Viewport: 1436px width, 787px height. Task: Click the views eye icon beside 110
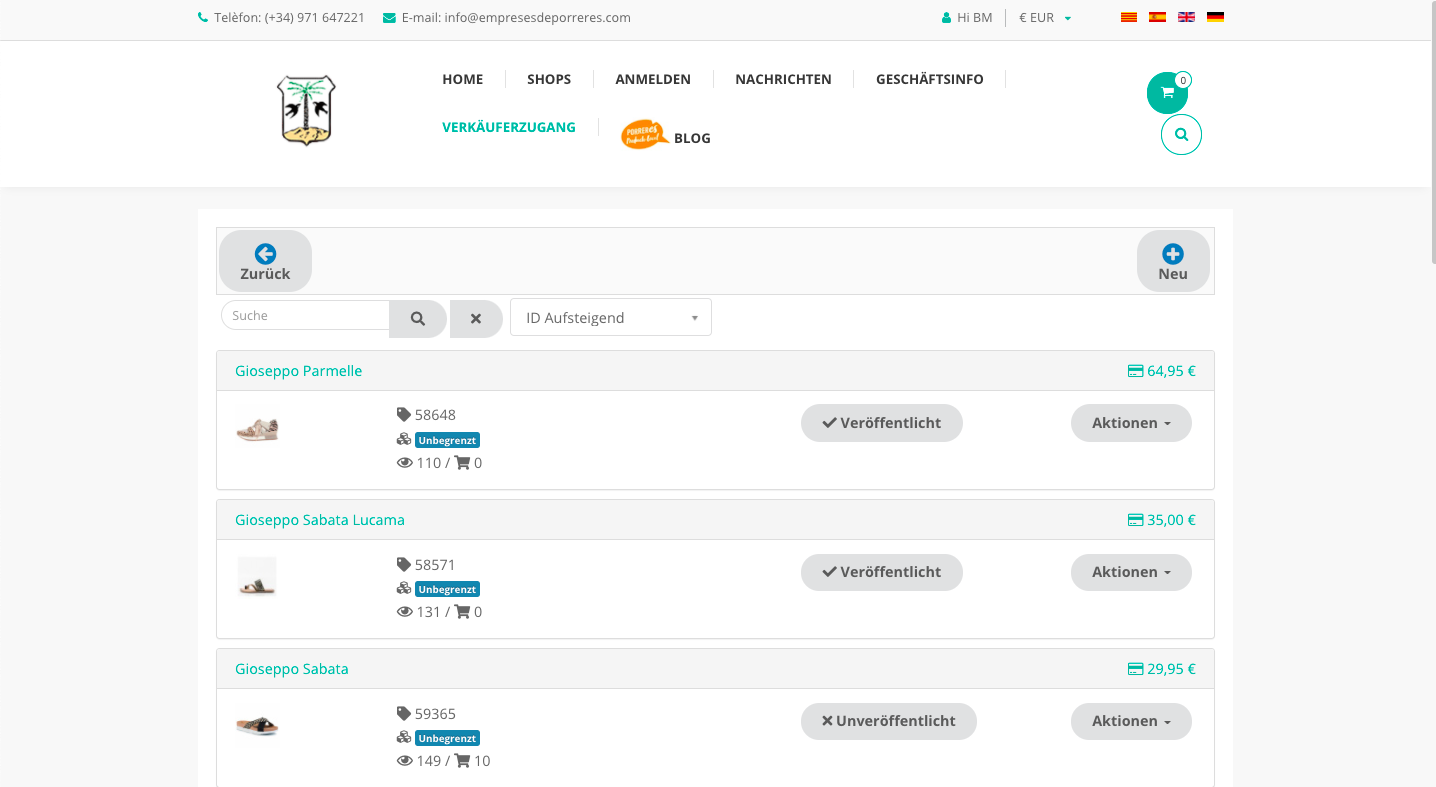tap(405, 463)
